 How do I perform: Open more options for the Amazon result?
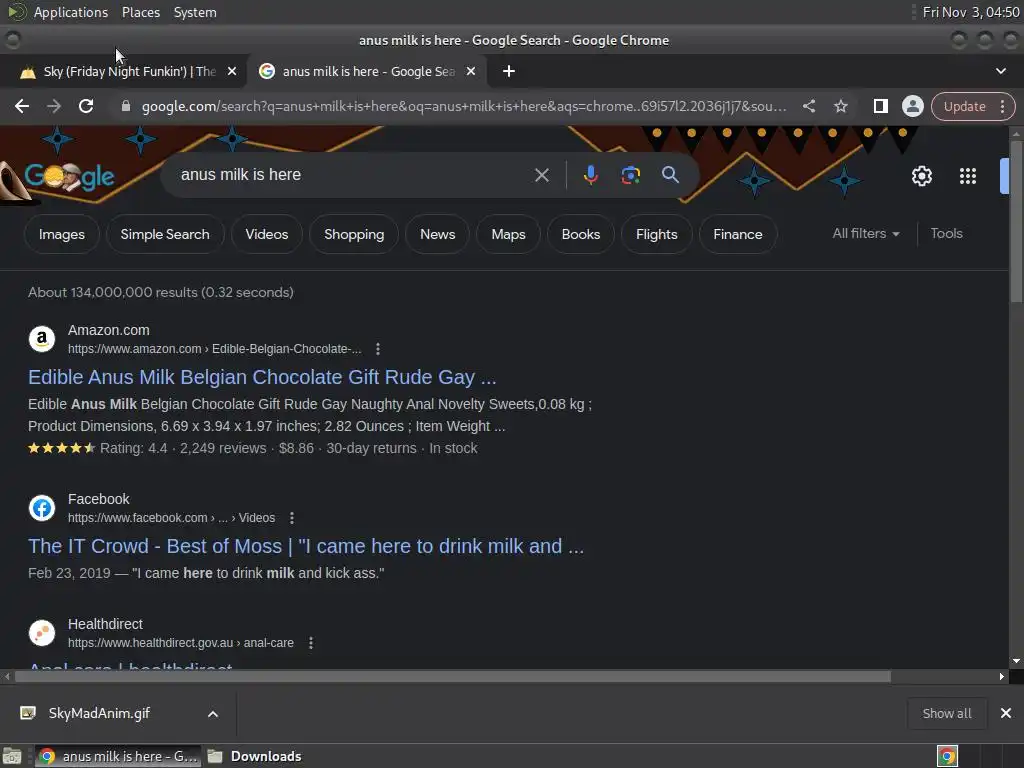point(377,349)
